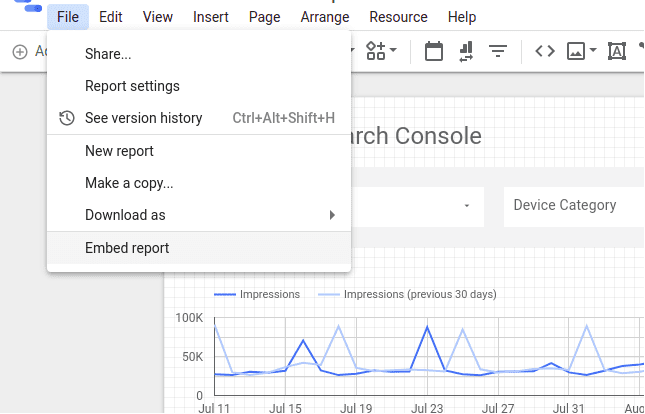
Task: Click Impressions (previous 30 days) legend entry
Action: [407, 294]
